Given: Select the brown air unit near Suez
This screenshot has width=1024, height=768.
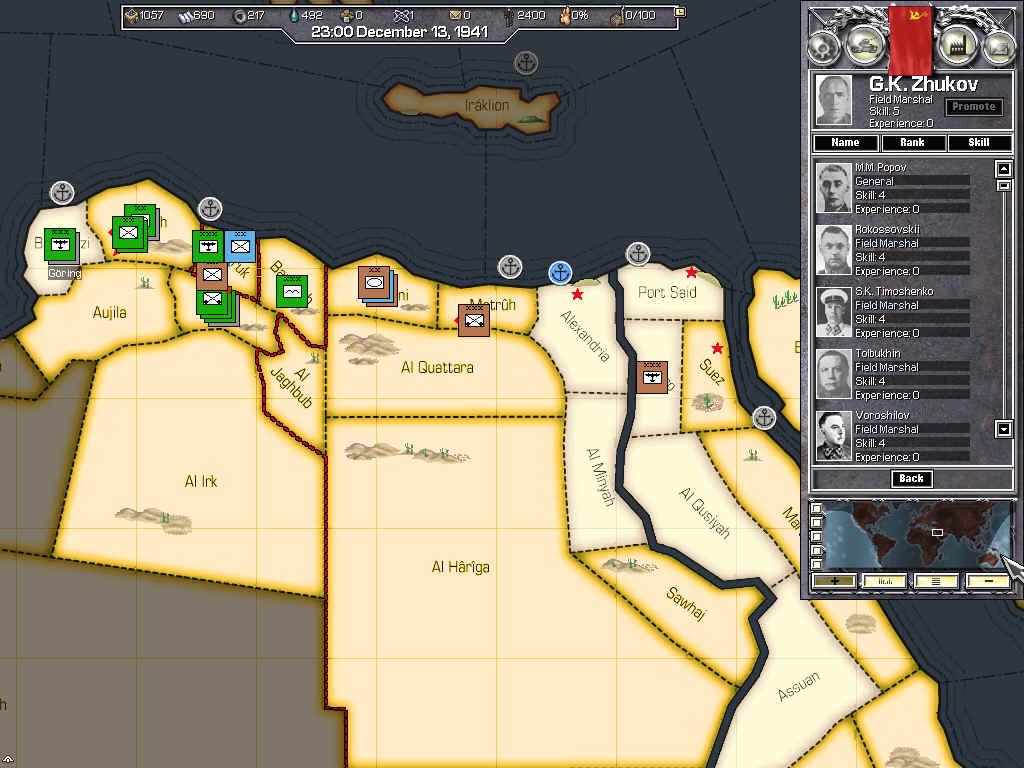Looking at the screenshot, I should tap(652, 377).
